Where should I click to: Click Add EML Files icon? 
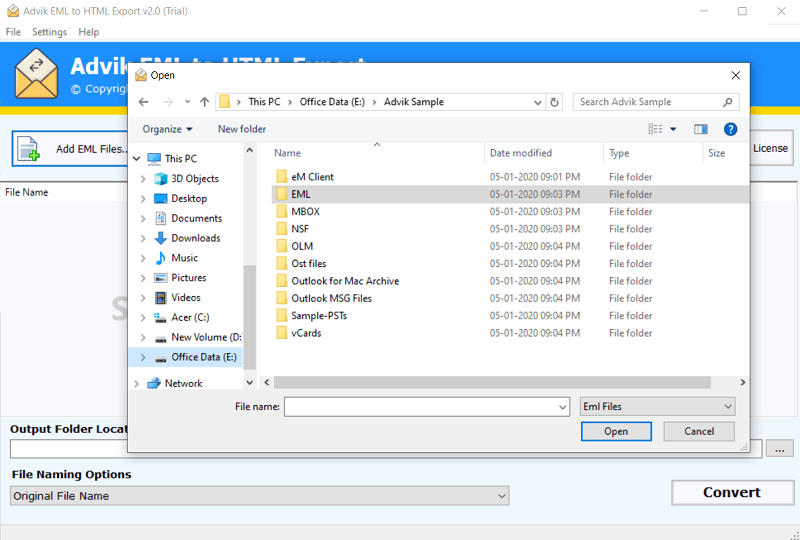(28, 149)
